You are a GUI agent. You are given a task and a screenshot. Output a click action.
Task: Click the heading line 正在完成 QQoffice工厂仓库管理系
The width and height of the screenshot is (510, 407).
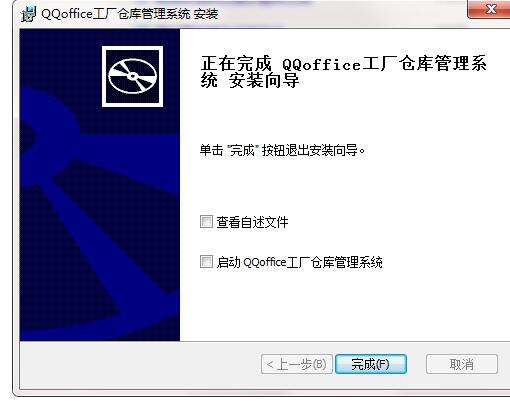point(343,63)
